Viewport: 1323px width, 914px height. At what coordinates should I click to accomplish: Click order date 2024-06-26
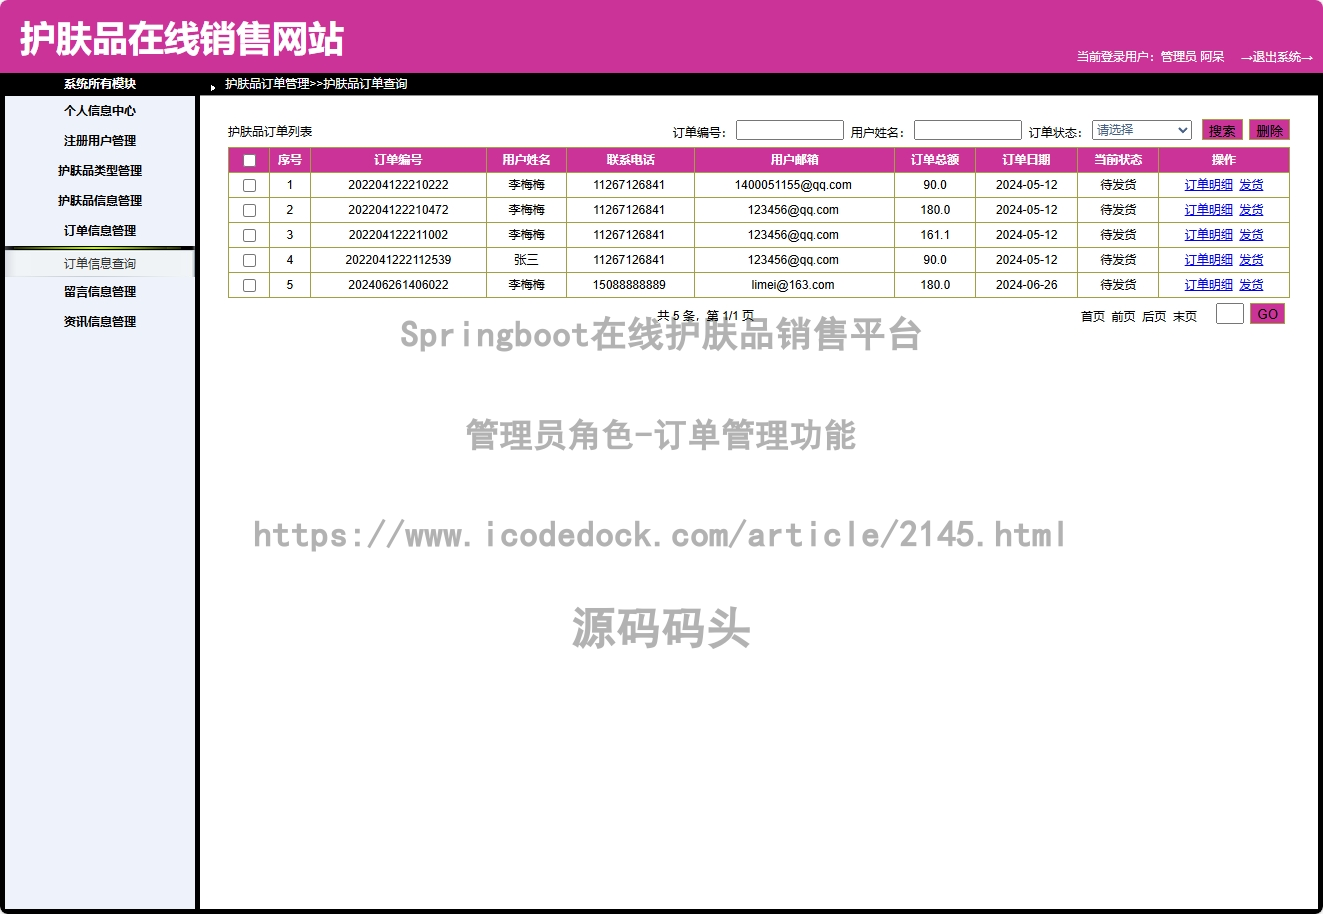click(x=1027, y=285)
